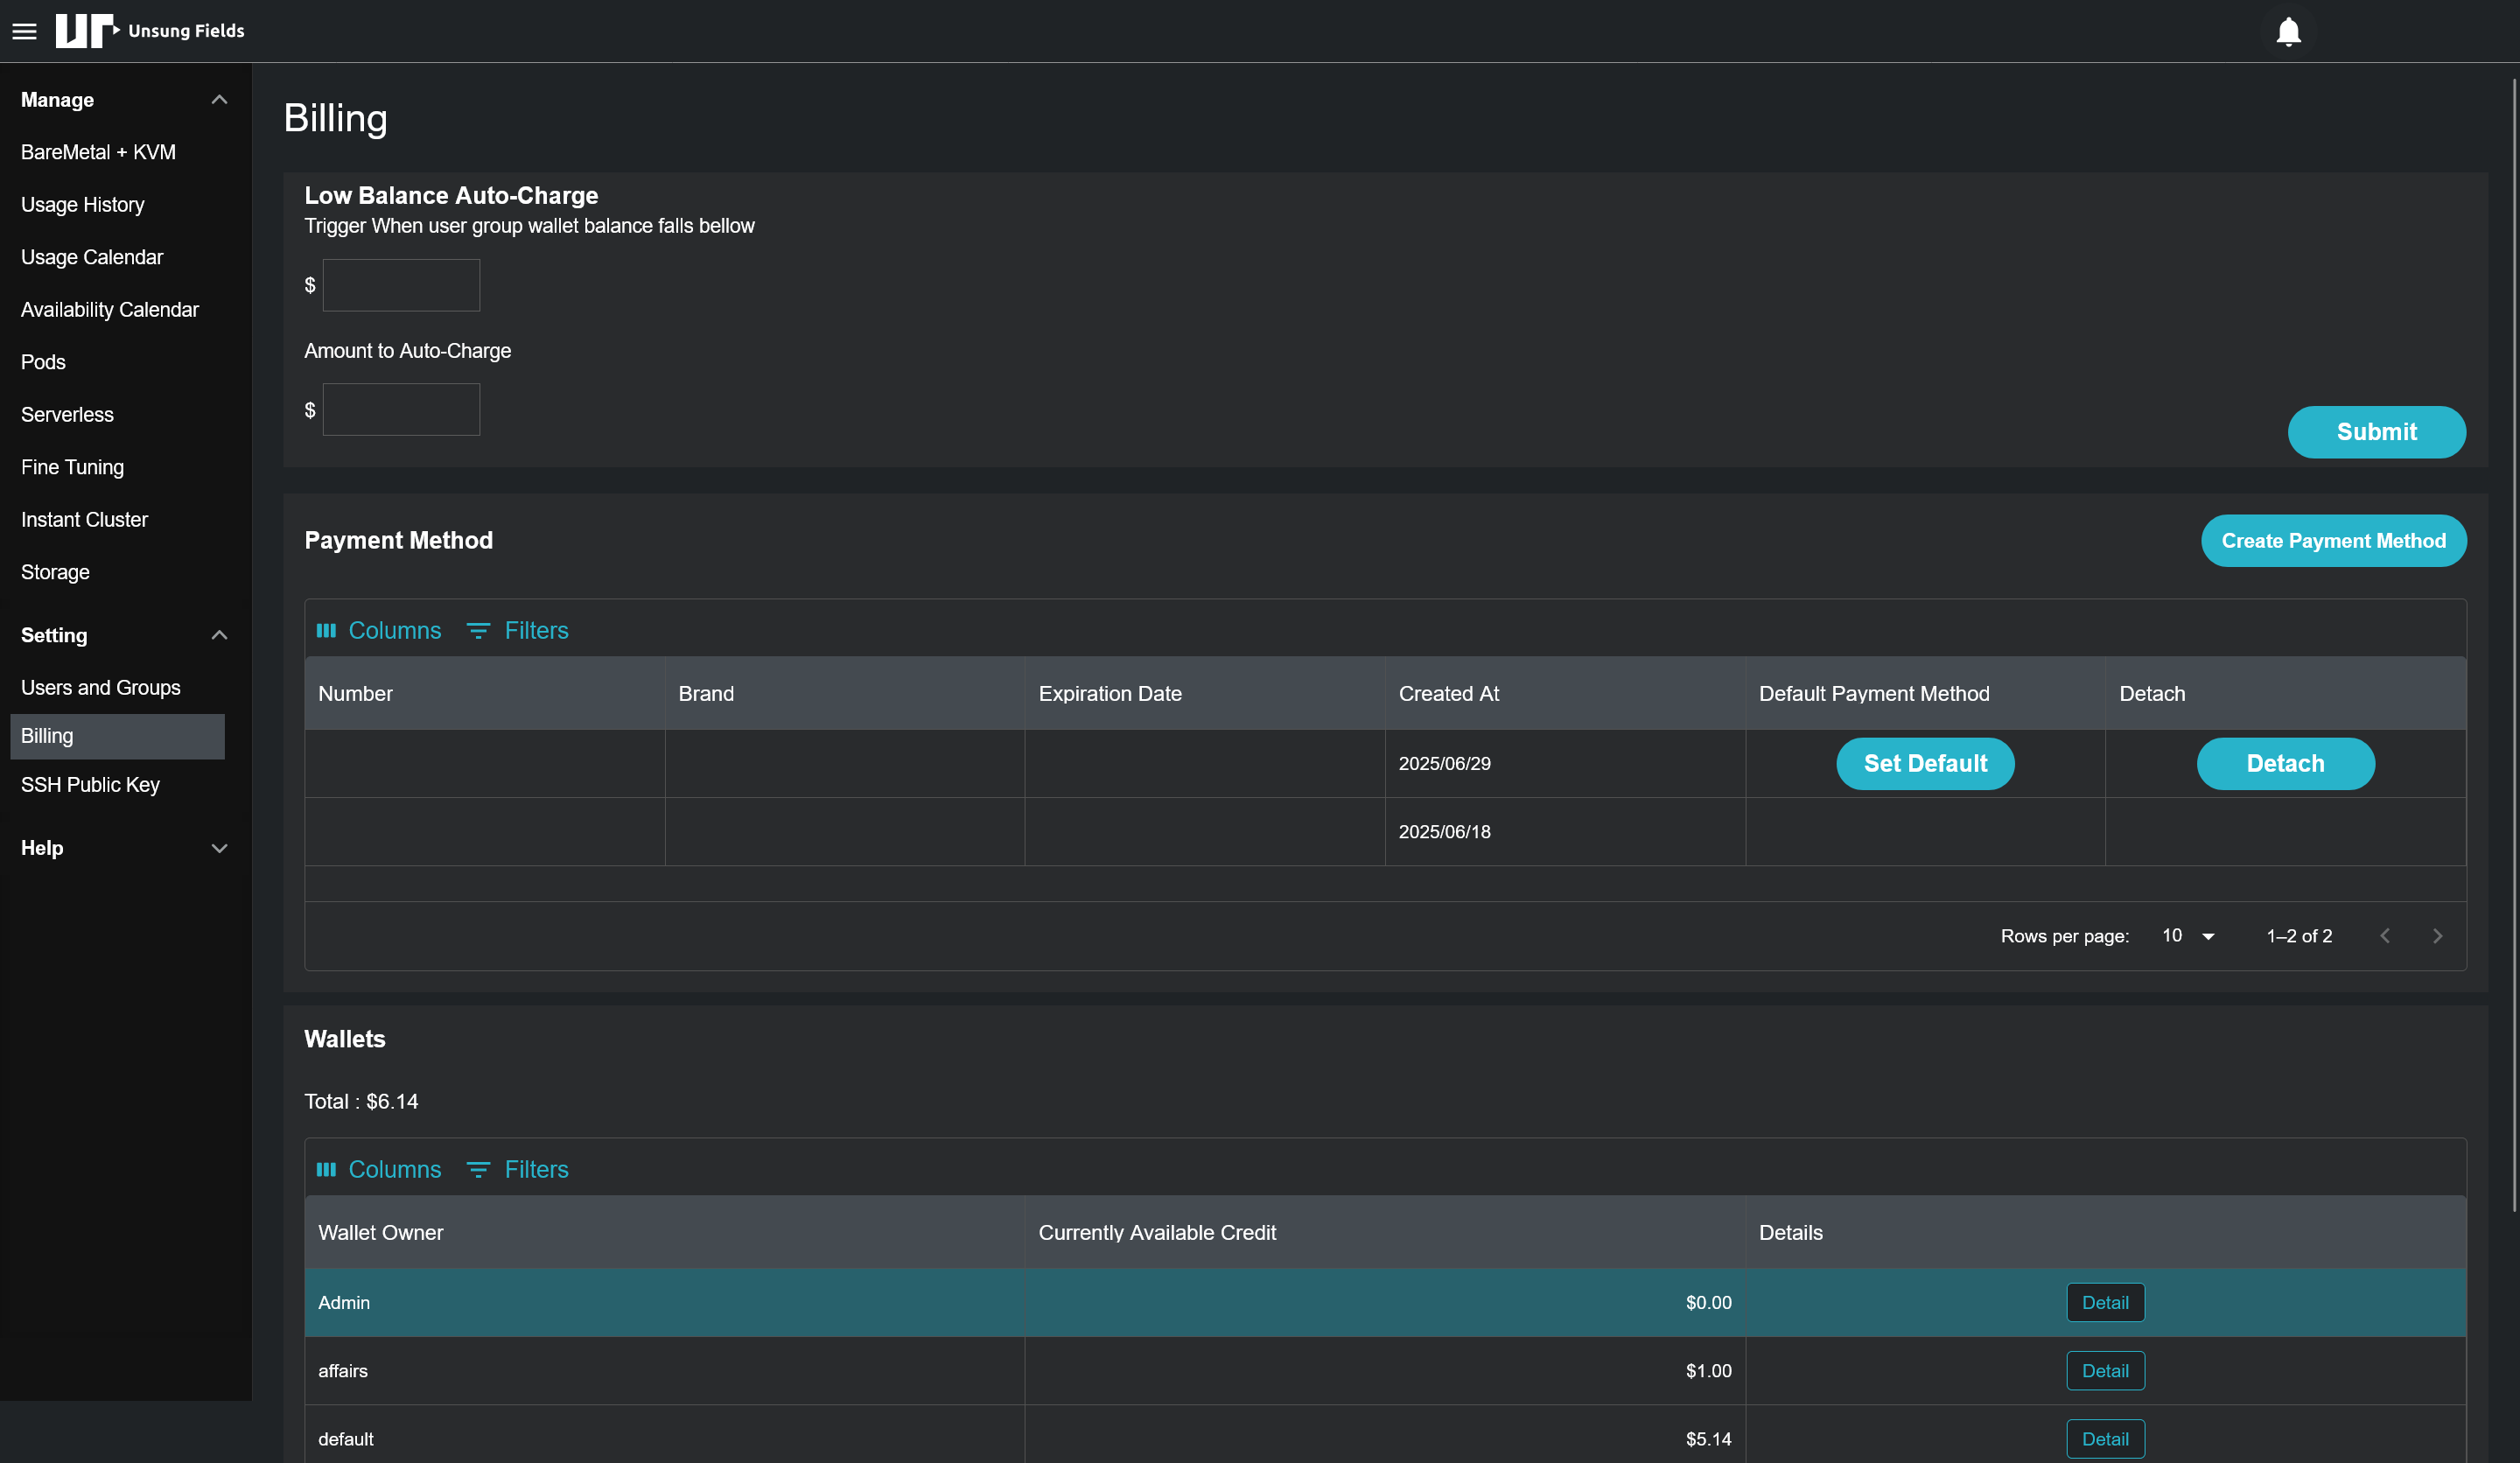2520x1463 pixels.
Task: Open the hamburger navigation menu
Action: pos(24,31)
